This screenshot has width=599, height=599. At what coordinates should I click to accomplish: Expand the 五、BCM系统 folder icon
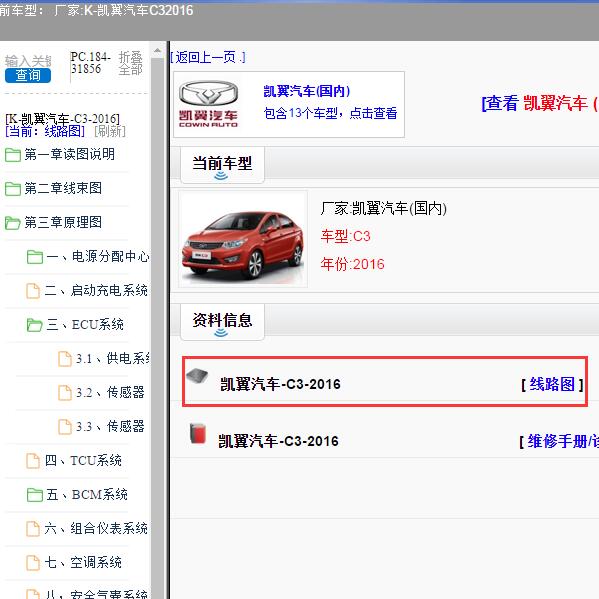tap(35, 495)
